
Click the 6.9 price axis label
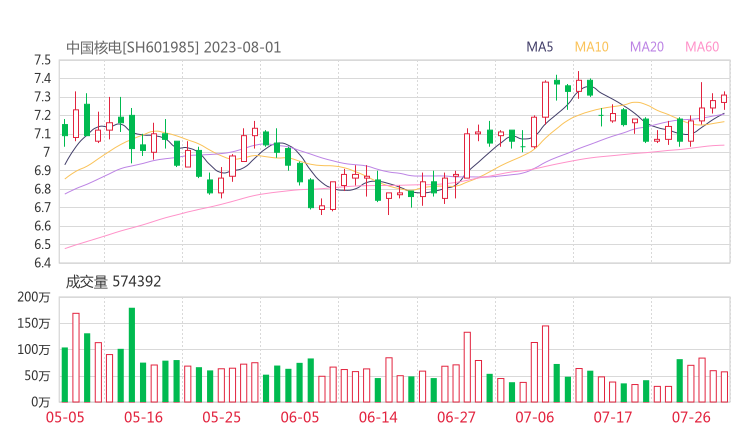42,171
